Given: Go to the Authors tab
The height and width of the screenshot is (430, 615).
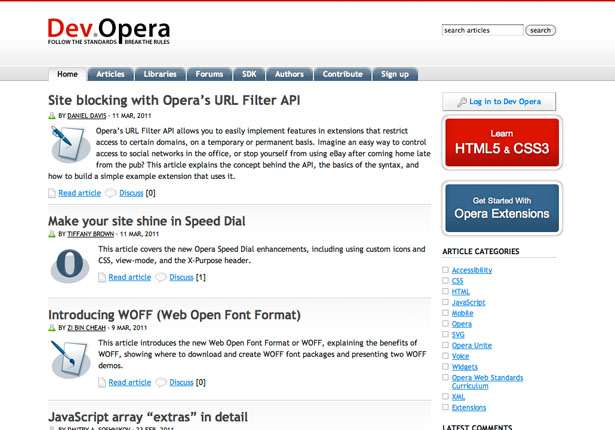Looking at the screenshot, I should pos(289,74).
